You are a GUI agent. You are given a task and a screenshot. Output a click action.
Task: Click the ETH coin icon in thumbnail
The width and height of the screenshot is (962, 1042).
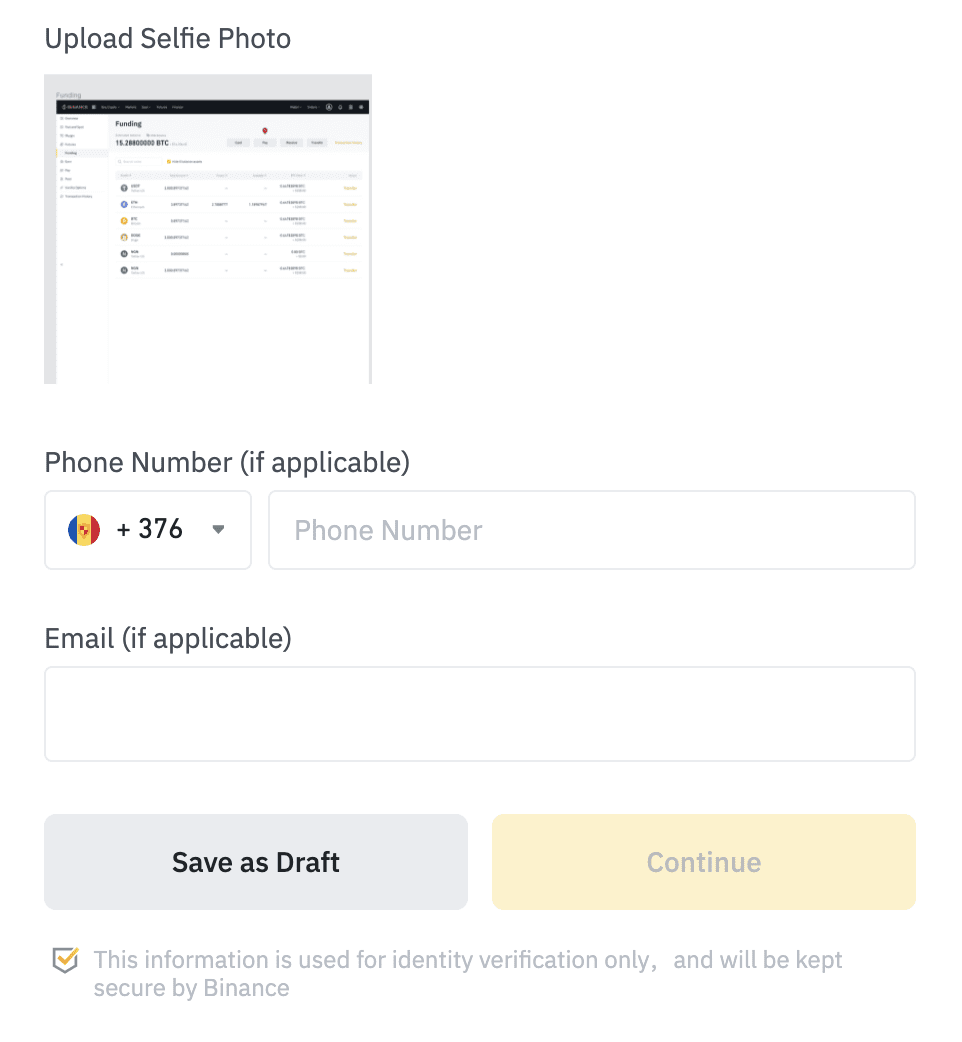(124, 204)
